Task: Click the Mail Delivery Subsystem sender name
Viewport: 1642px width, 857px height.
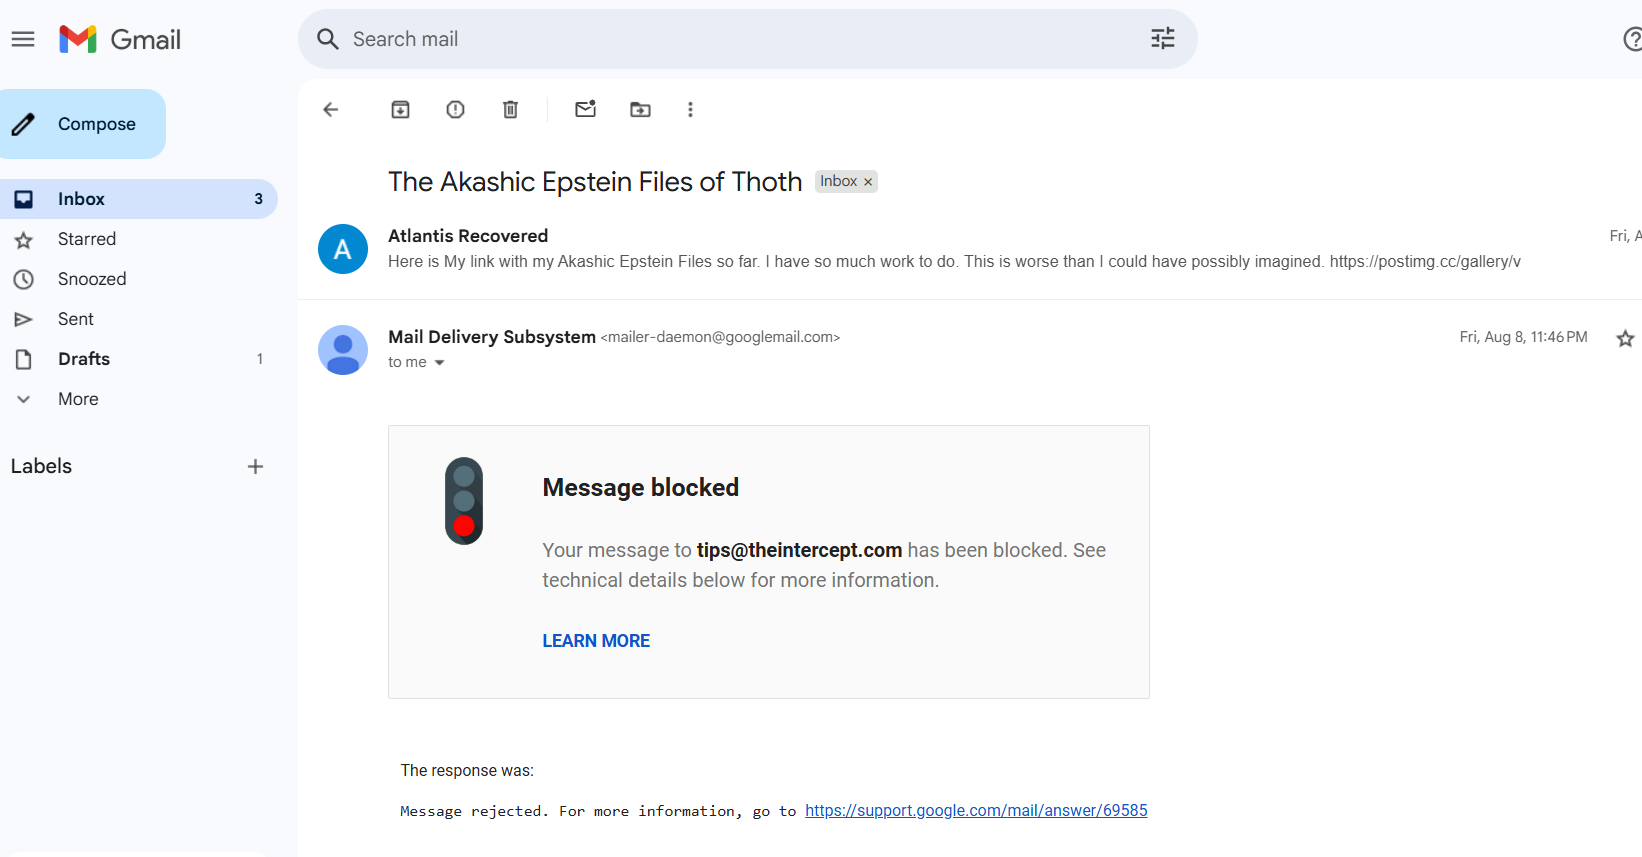Action: pyautogui.click(x=492, y=337)
